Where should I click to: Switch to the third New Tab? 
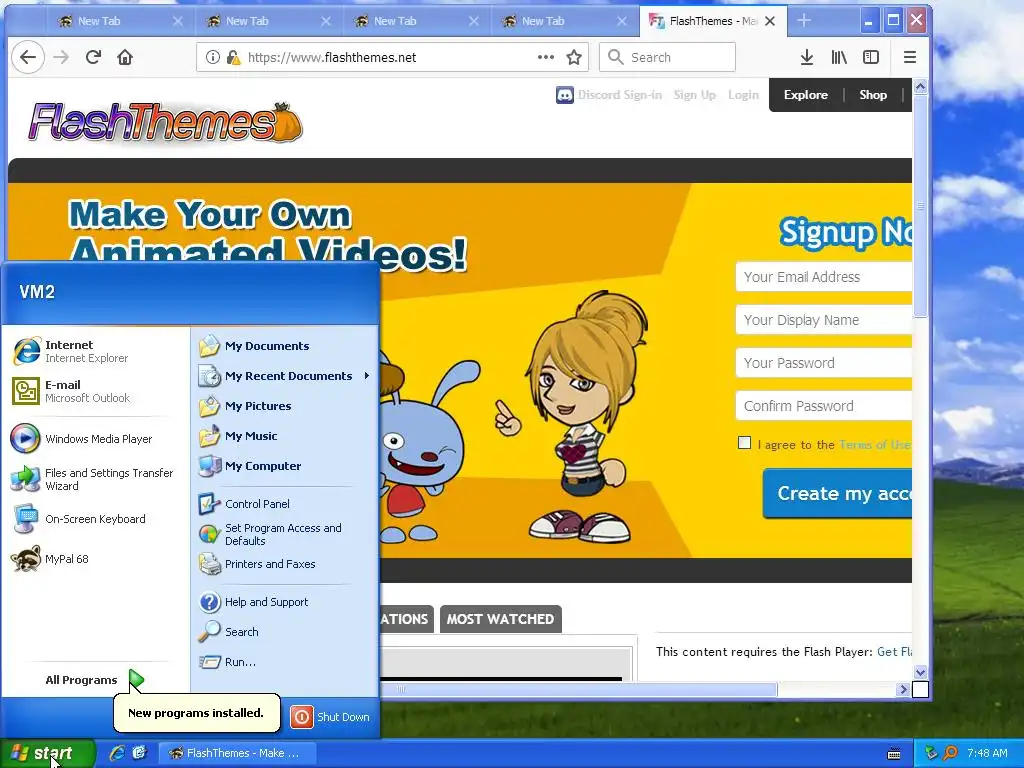pos(417,21)
